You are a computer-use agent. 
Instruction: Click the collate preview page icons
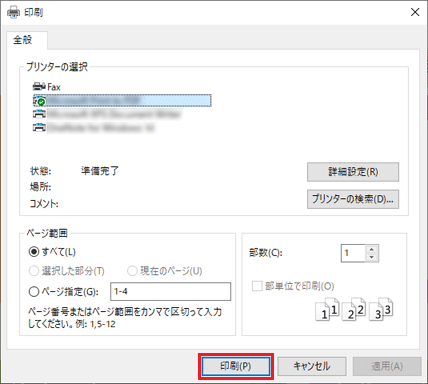pyautogui.click(x=354, y=310)
